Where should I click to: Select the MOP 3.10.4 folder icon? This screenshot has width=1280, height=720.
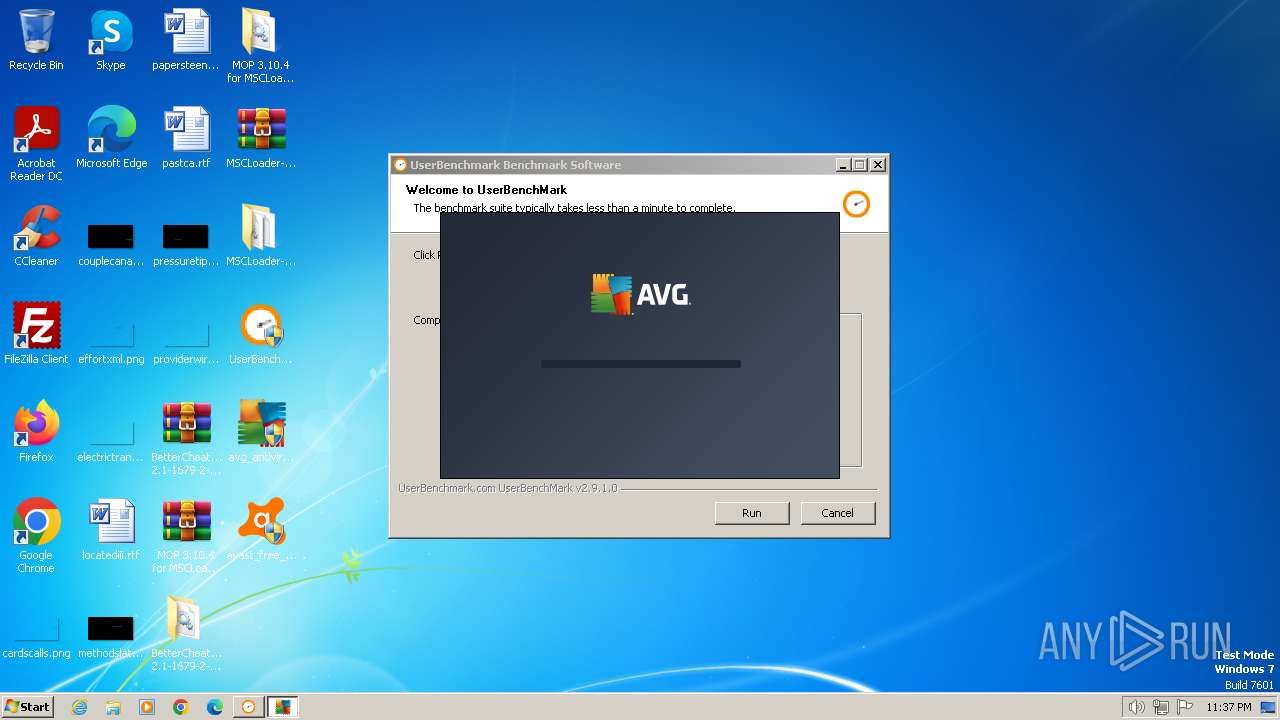pyautogui.click(x=260, y=46)
